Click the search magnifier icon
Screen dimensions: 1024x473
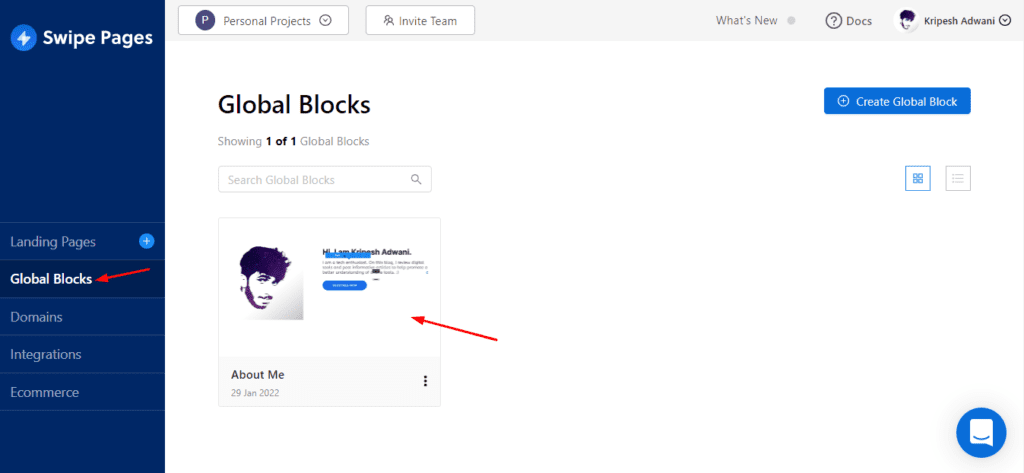[416, 180]
